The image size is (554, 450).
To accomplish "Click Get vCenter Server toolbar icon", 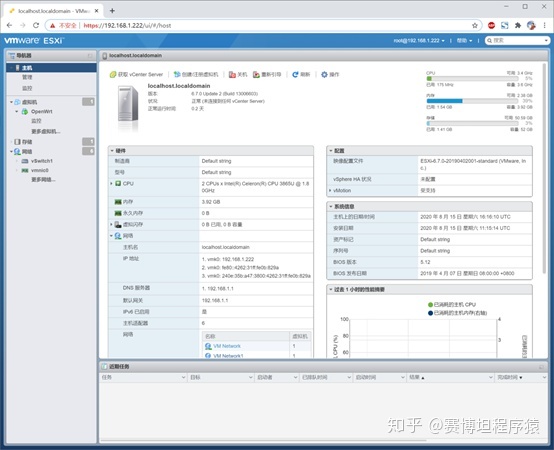I will [x=113, y=75].
